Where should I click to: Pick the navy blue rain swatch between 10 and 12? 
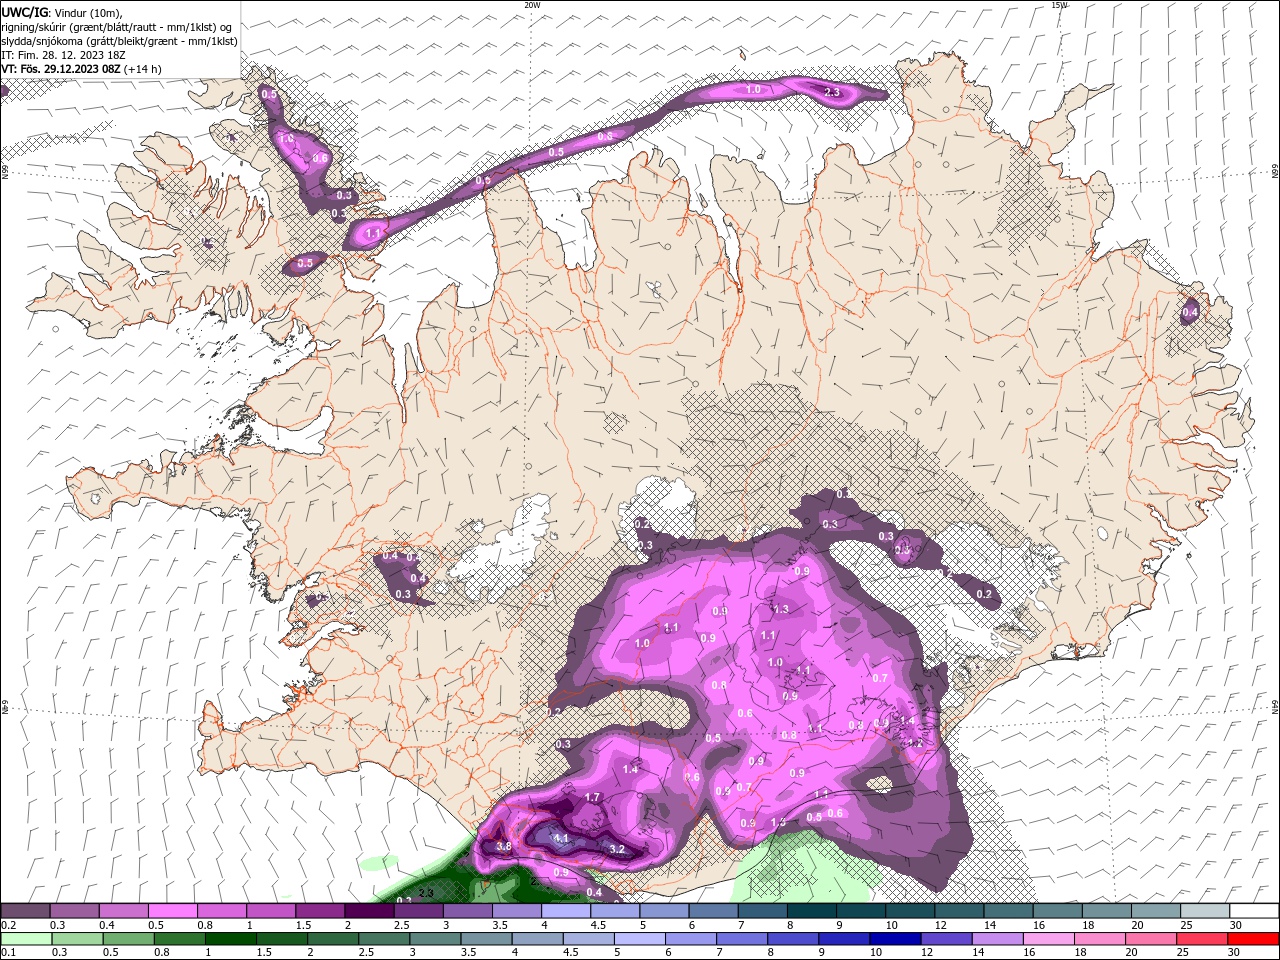[x=893, y=939]
